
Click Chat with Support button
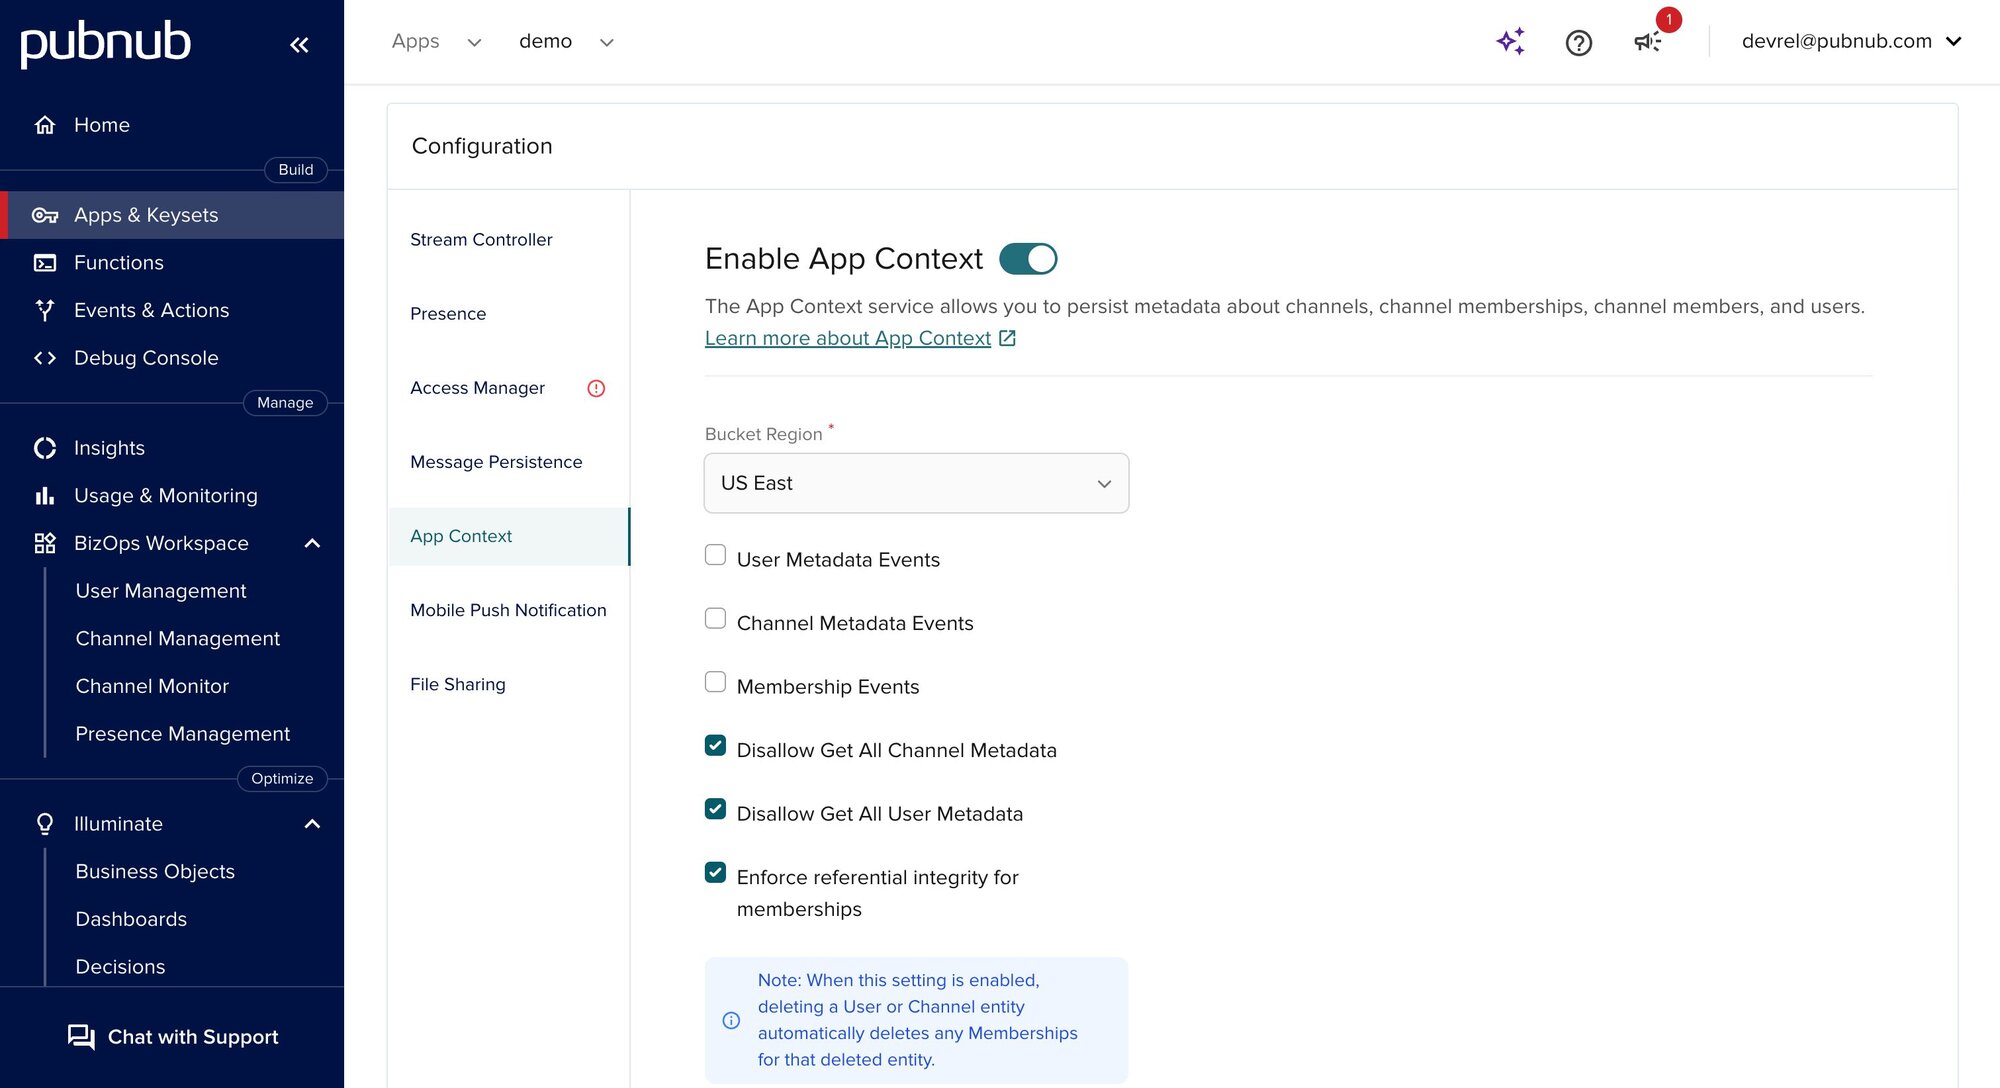click(172, 1037)
